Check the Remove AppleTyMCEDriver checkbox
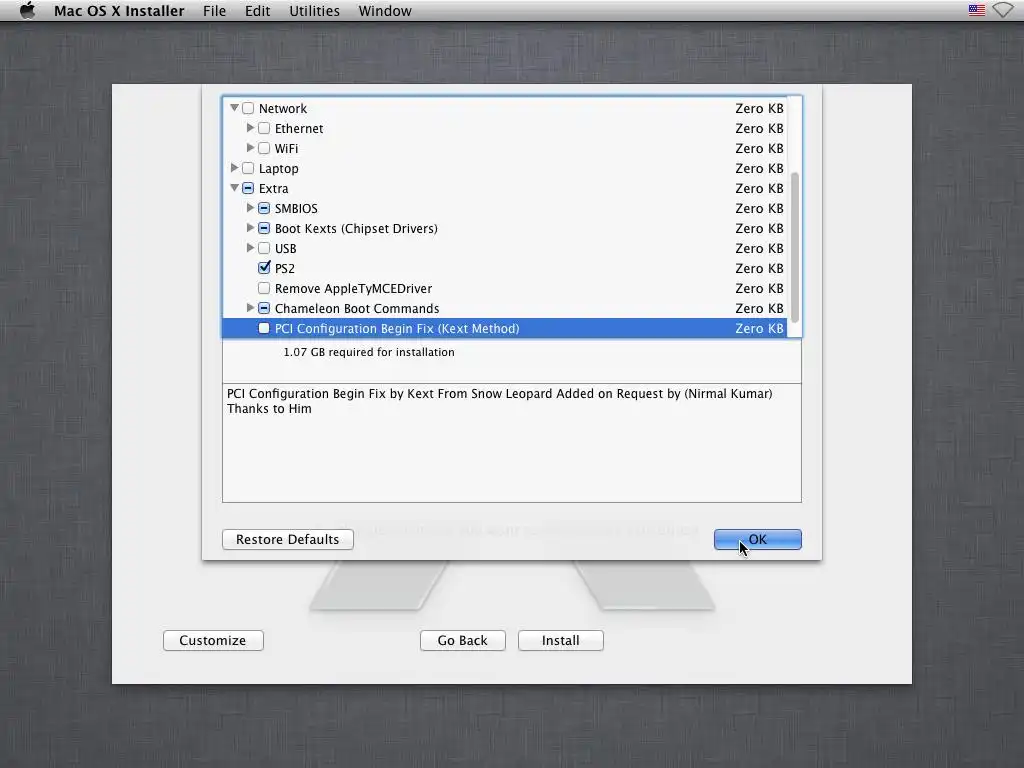Image resolution: width=1024 pixels, height=768 pixels. pos(264,288)
